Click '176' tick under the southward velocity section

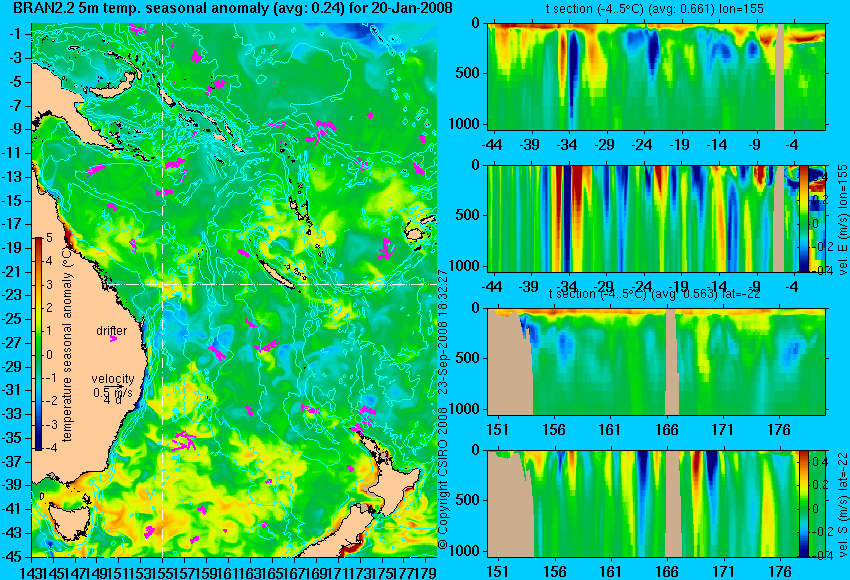(779, 572)
